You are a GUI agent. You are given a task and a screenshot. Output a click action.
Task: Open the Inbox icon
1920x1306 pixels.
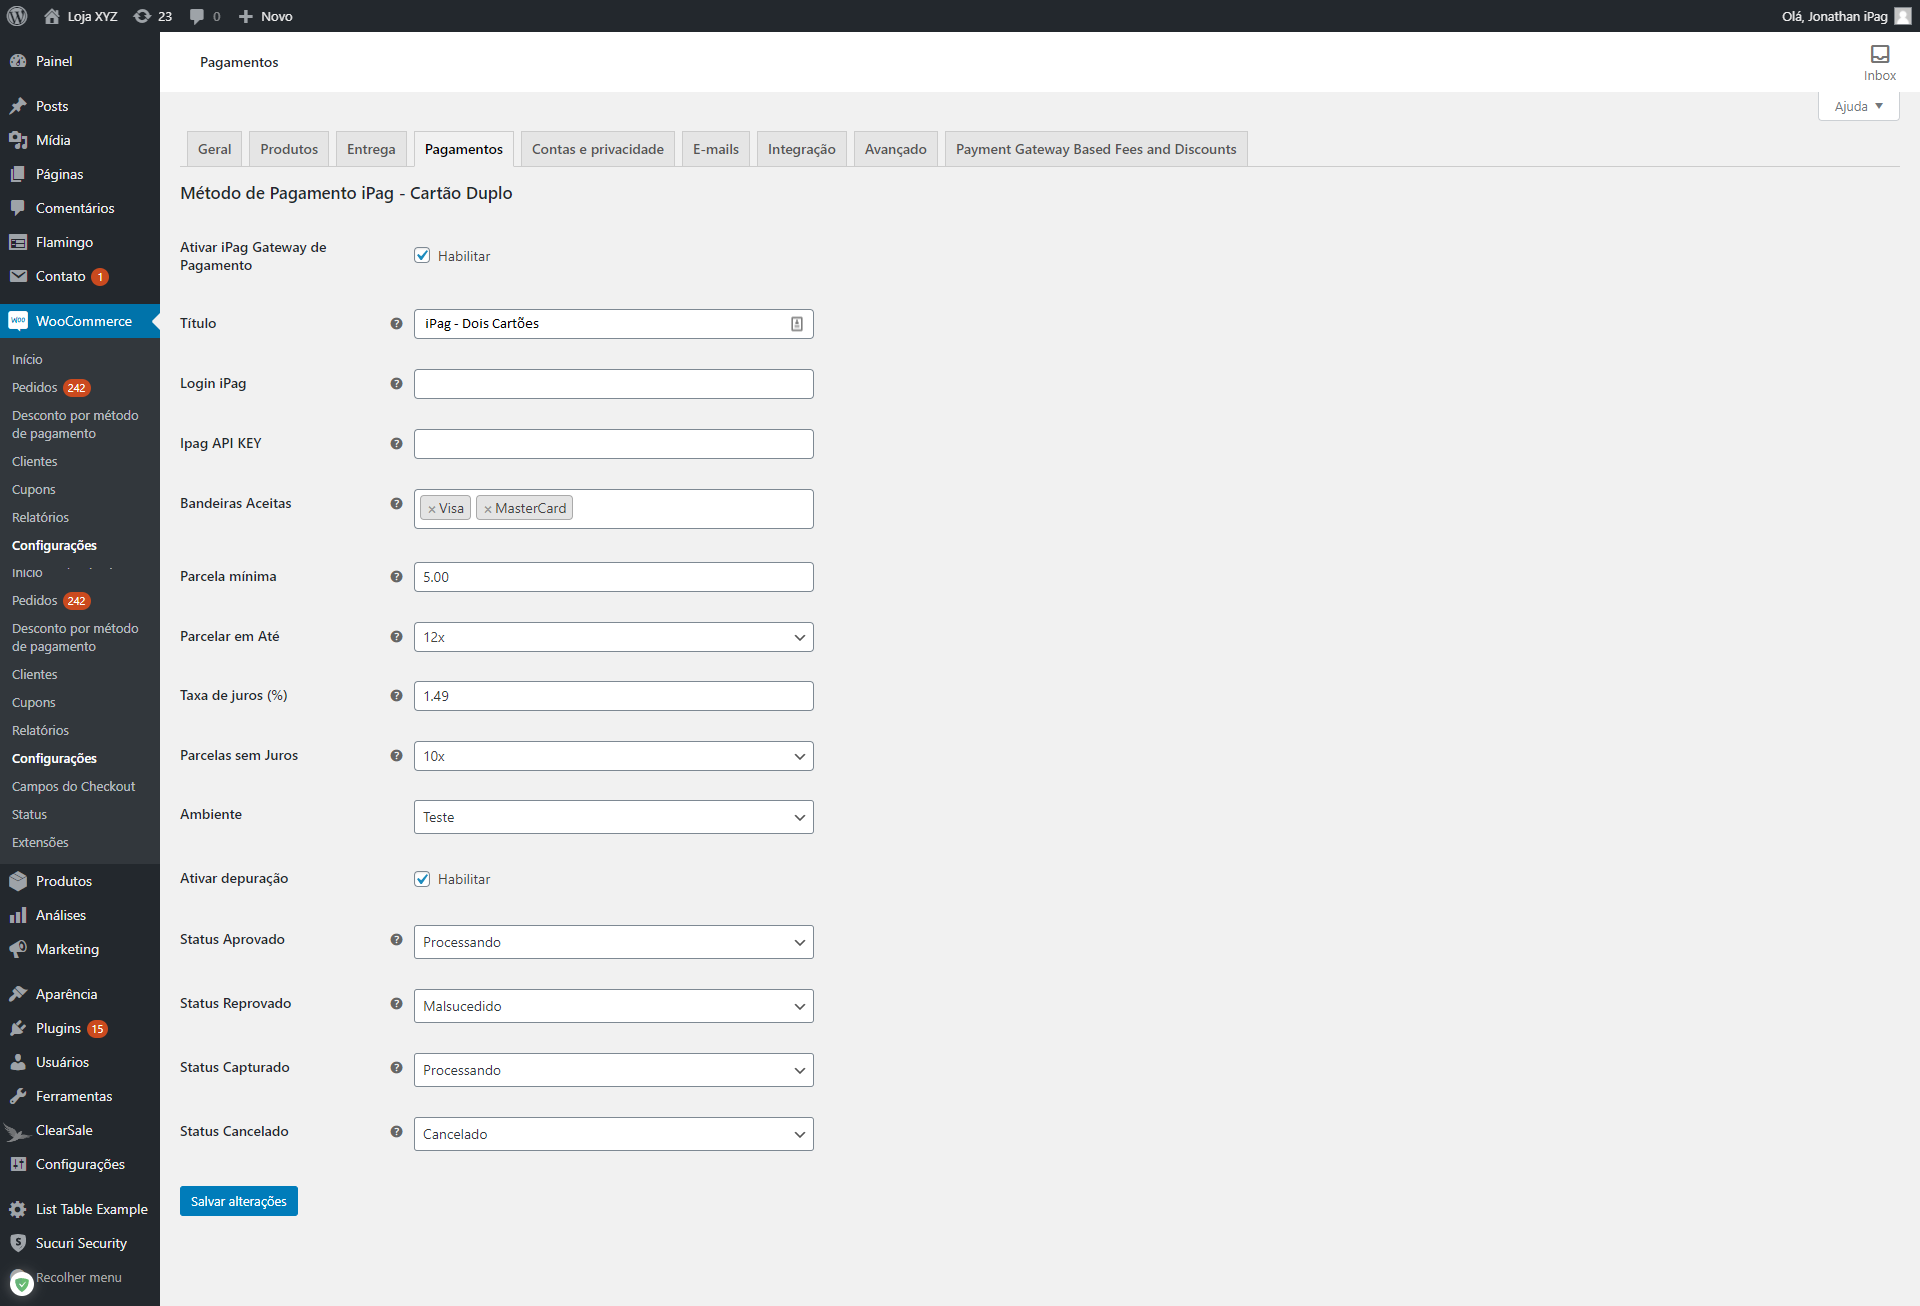tap(1879, 55)
